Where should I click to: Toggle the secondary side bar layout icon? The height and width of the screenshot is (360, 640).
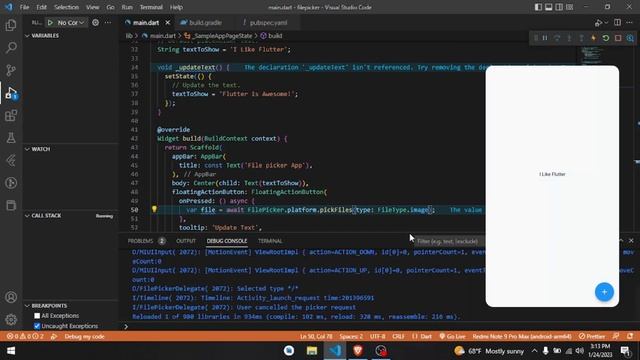click(x=559, y=7)
